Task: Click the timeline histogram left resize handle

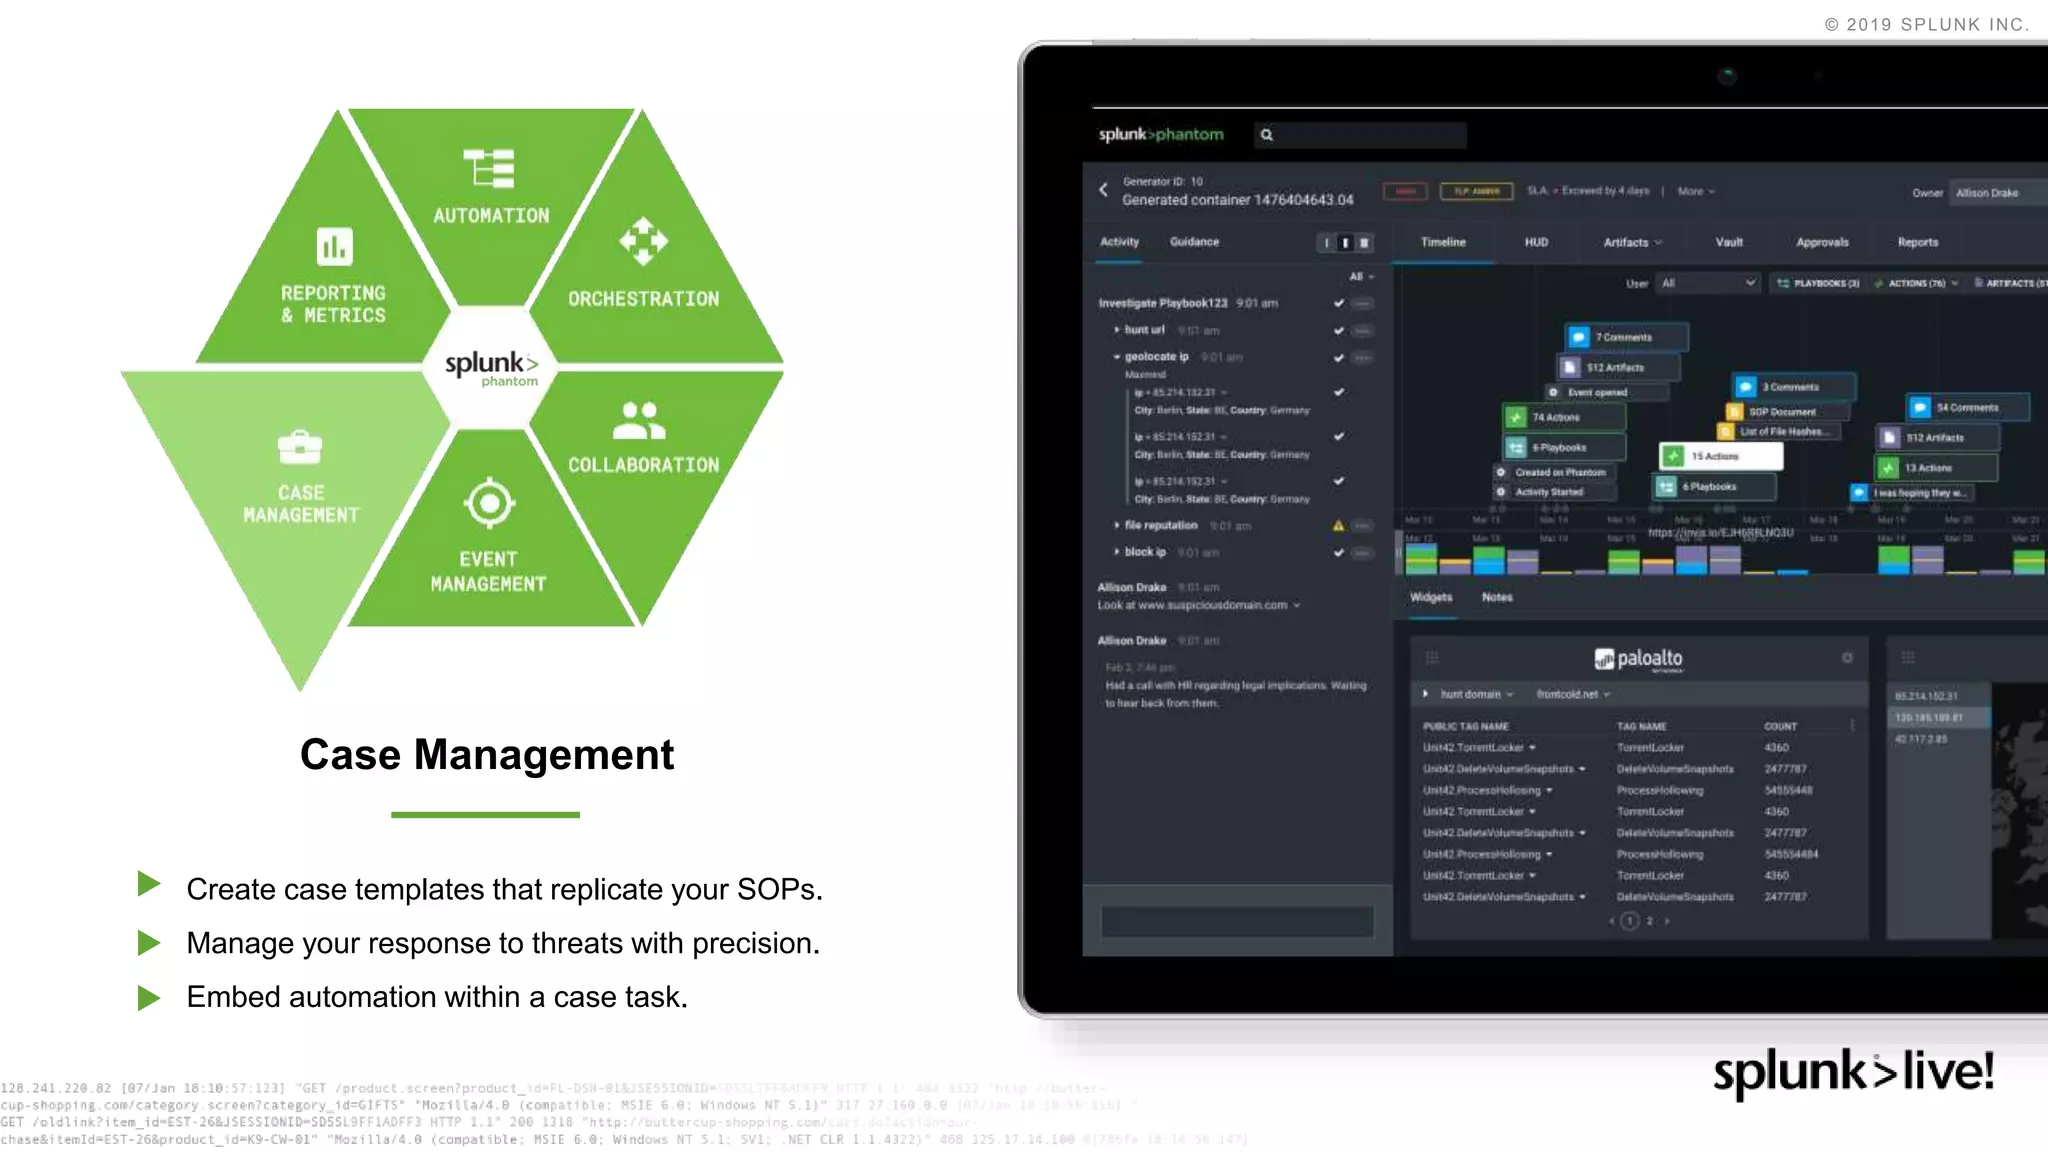Action: point(1399,551)
